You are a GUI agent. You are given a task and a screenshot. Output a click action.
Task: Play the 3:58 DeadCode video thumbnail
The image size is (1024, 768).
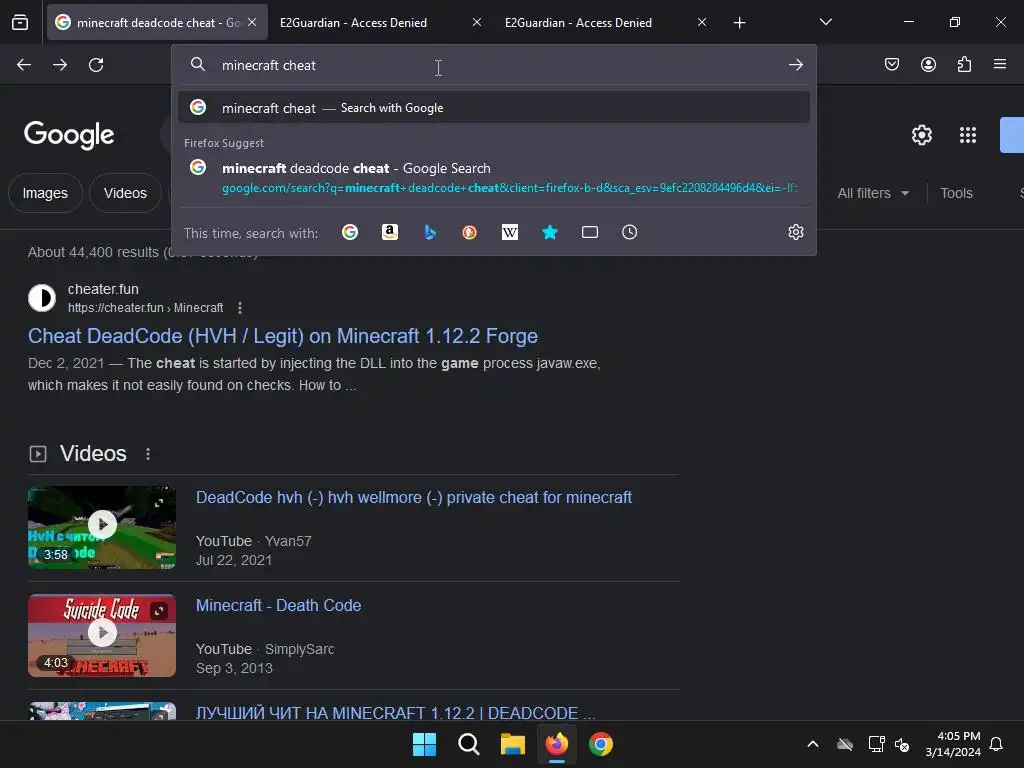102,528
